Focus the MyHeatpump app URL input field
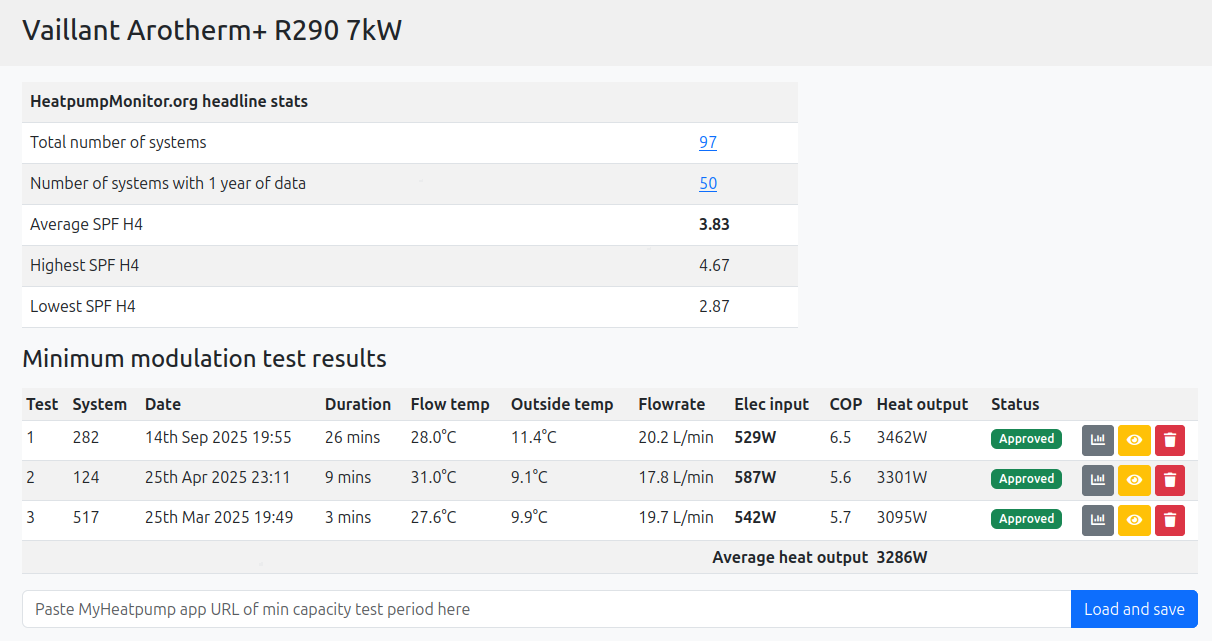The image size is (1212, 641). tap(546, 609)
